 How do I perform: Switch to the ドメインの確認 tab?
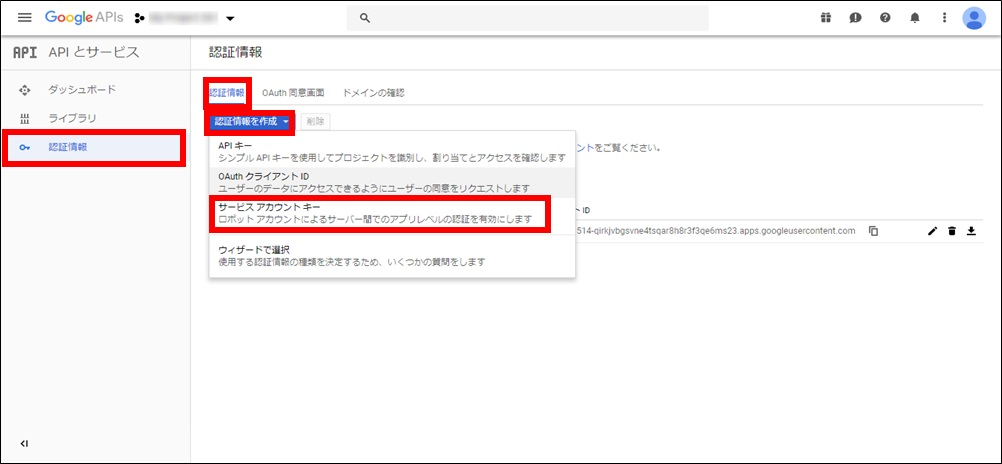point(374,93)
